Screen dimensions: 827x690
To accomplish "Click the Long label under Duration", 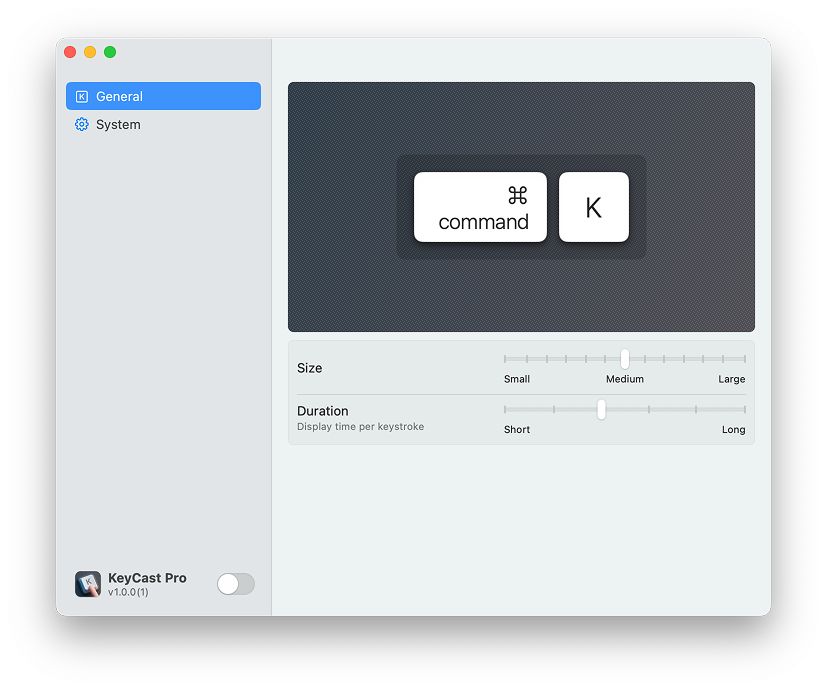I will 733,429.
